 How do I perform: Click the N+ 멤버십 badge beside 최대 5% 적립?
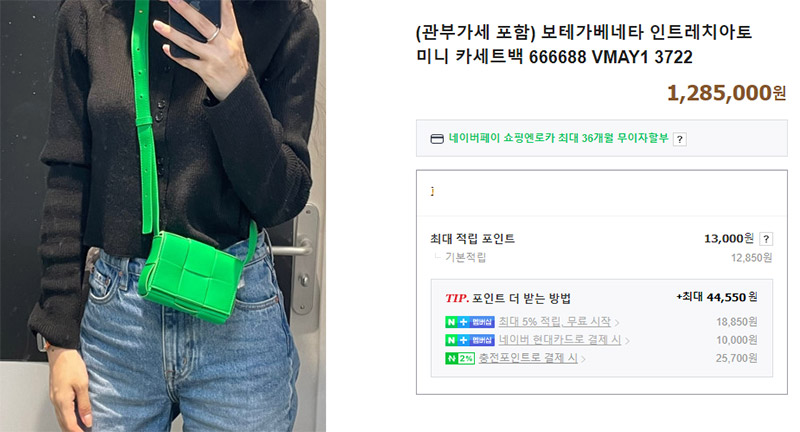point(469,322)
